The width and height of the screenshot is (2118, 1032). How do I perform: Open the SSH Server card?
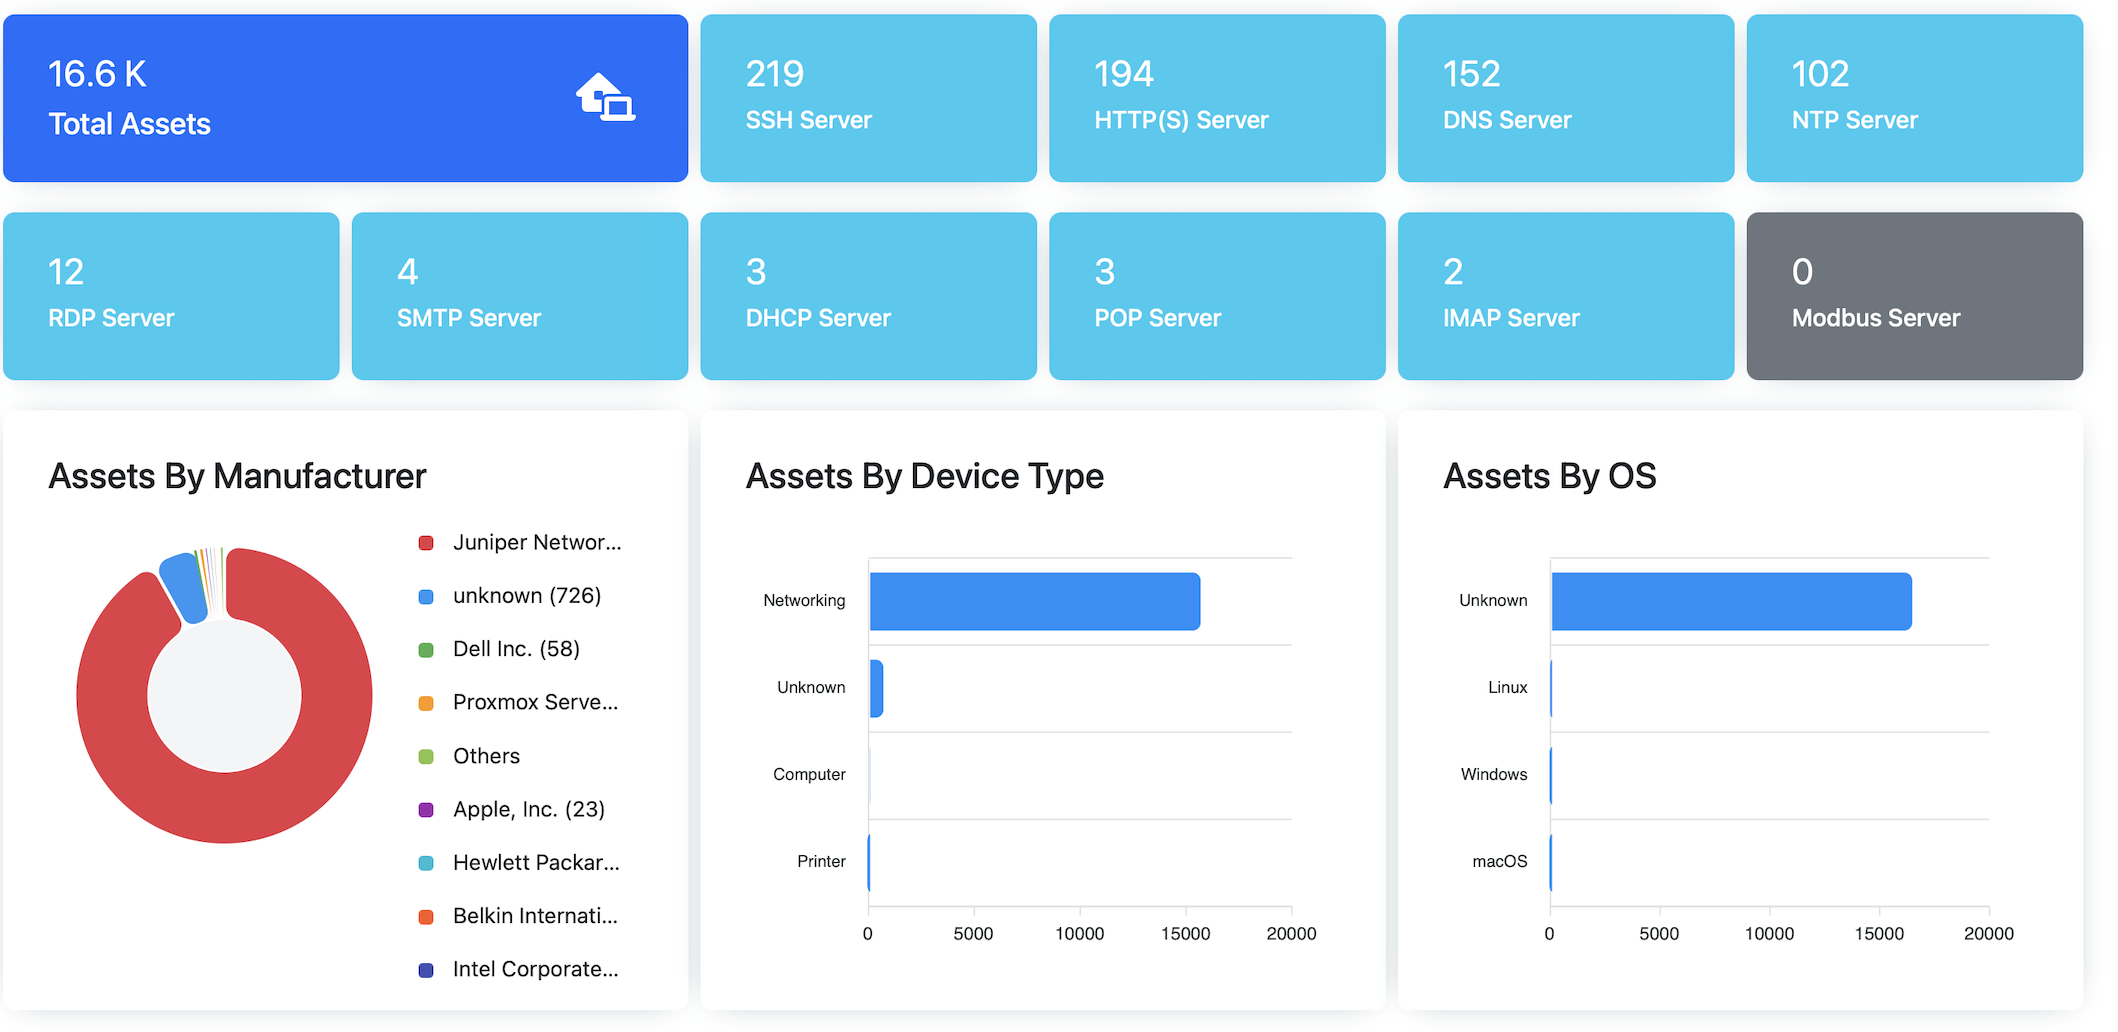point(867,98)
